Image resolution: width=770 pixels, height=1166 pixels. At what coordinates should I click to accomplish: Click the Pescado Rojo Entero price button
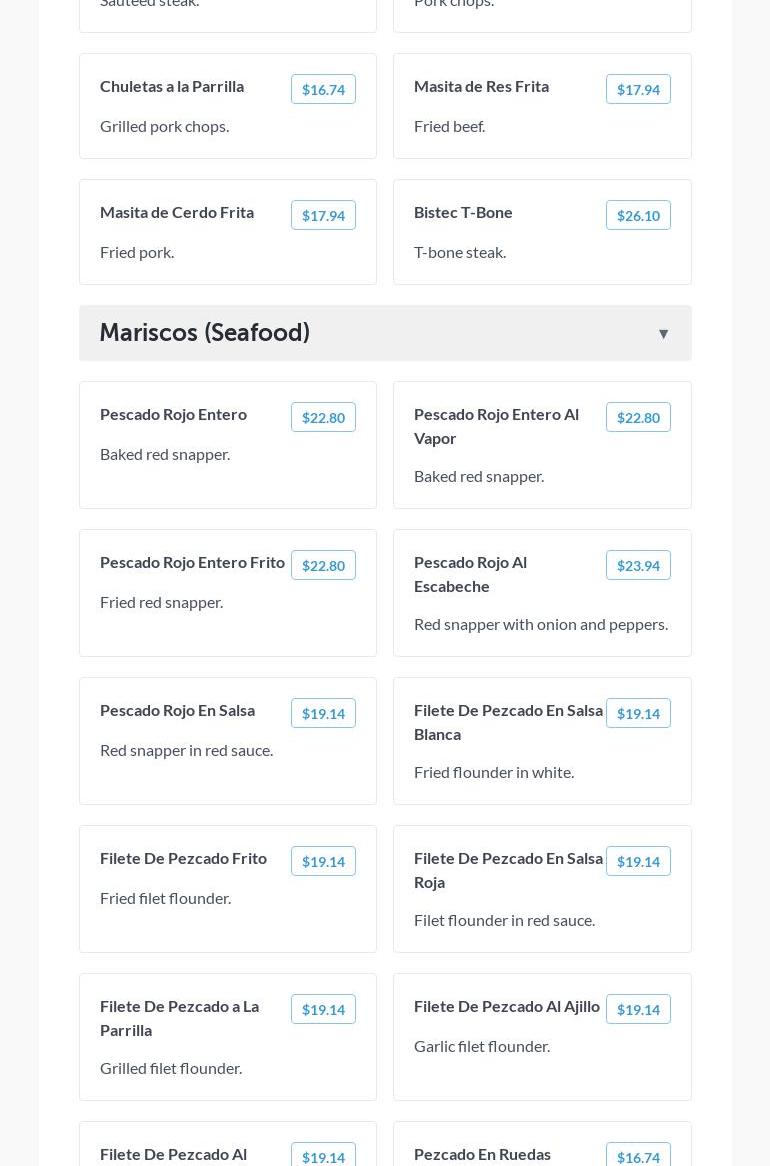323,418
